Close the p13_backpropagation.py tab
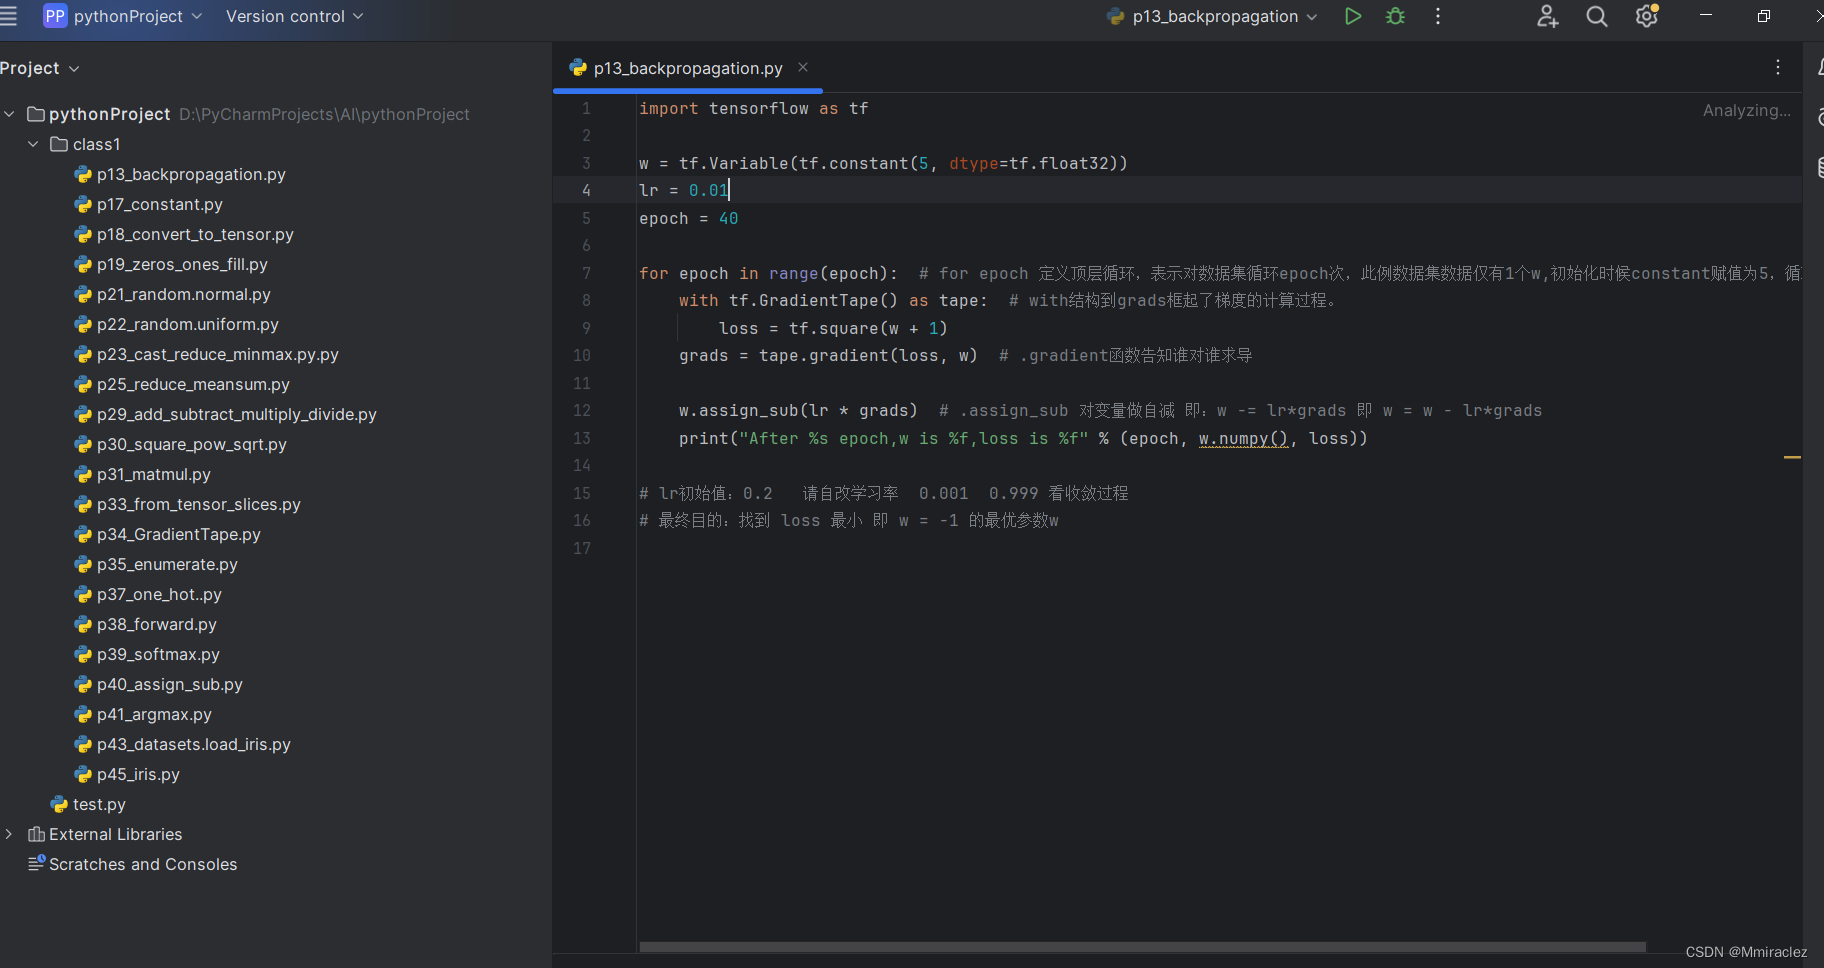Image resolution: width=1824 pixels, height=968 pixels. coord(803,68)
